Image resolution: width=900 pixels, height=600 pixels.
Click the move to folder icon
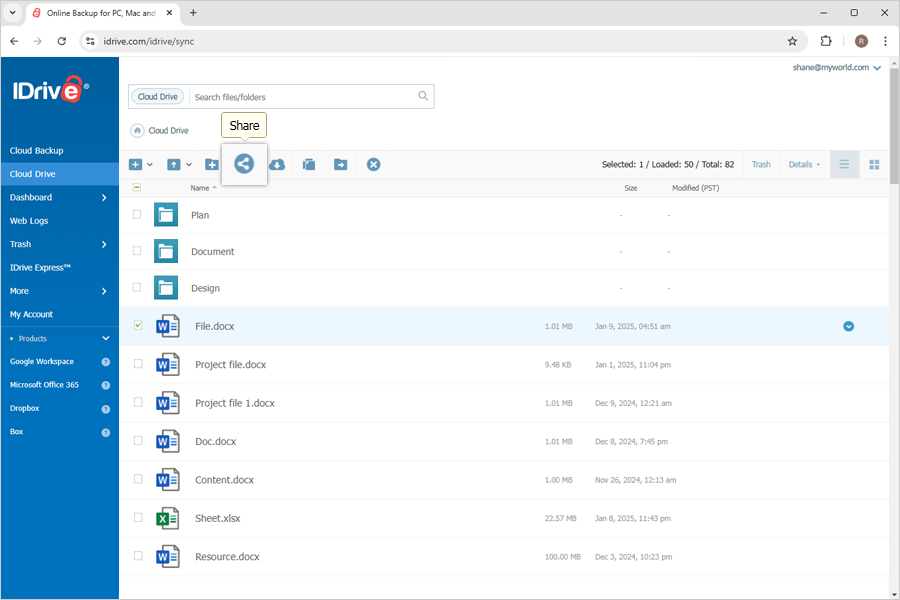340,165
